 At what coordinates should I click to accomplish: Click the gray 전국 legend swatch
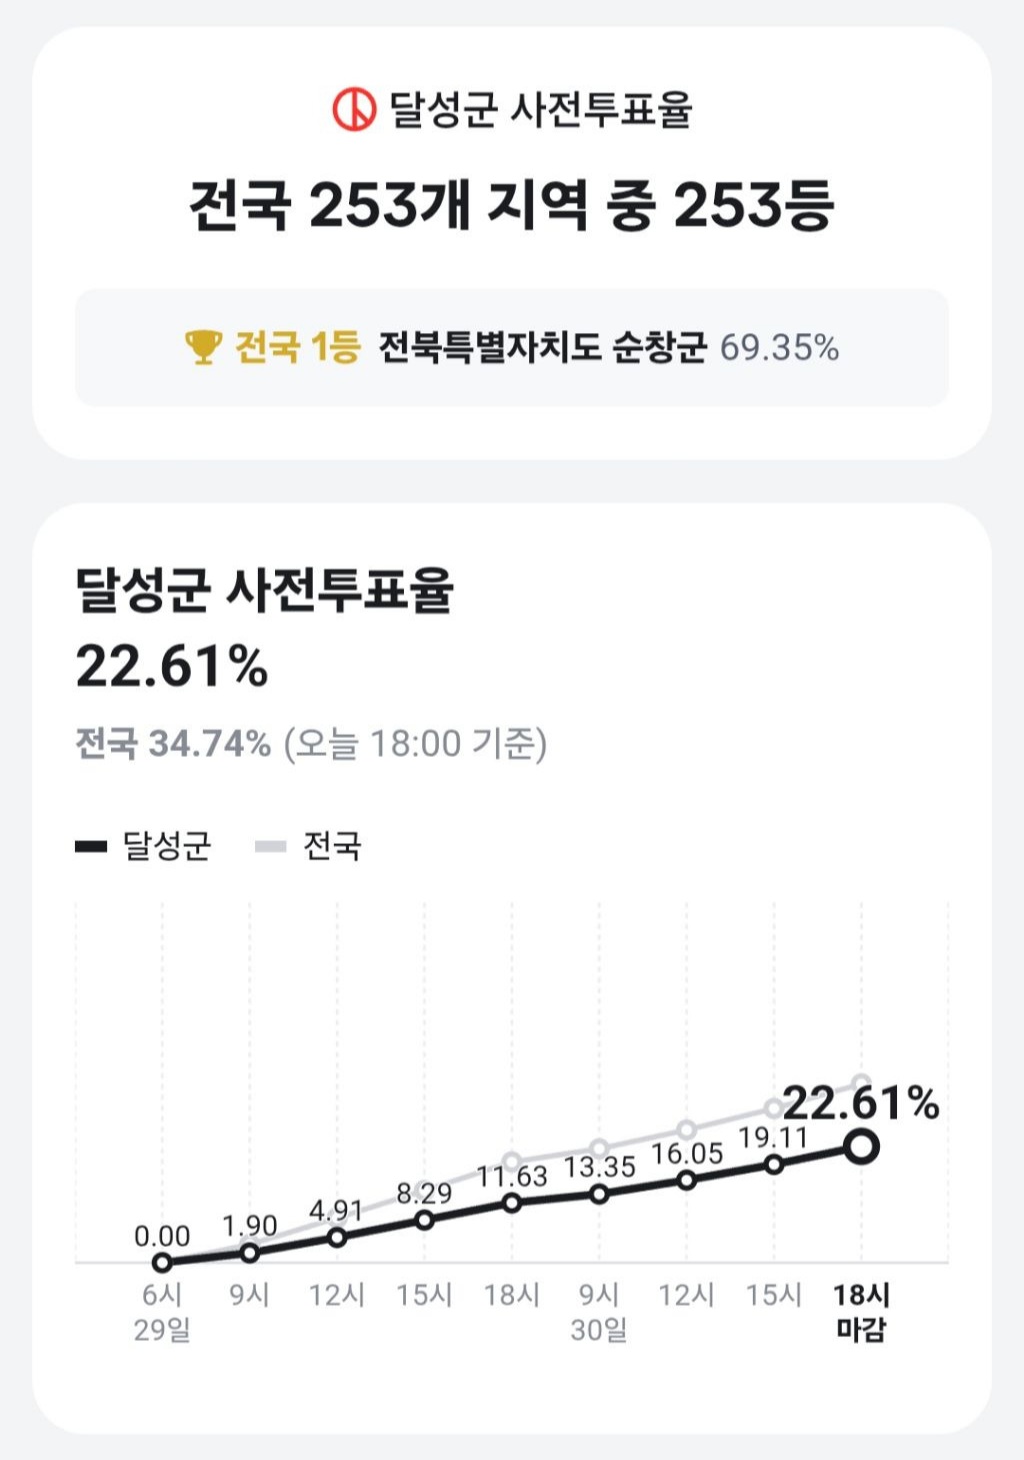coord(271,847)
